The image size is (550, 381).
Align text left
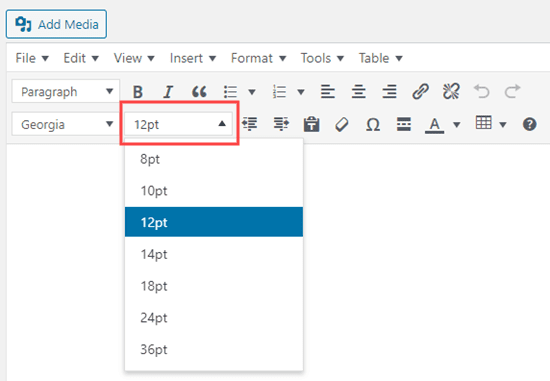[x=328, y=92]
